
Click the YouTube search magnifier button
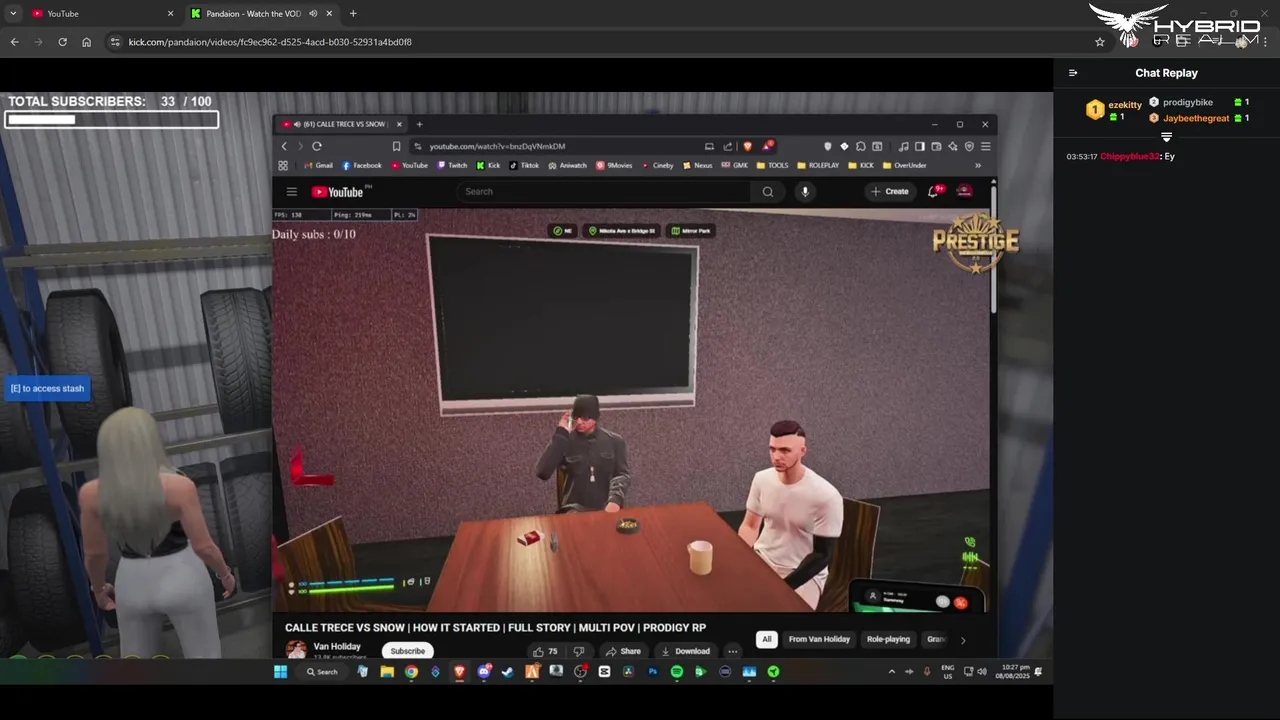768,192
